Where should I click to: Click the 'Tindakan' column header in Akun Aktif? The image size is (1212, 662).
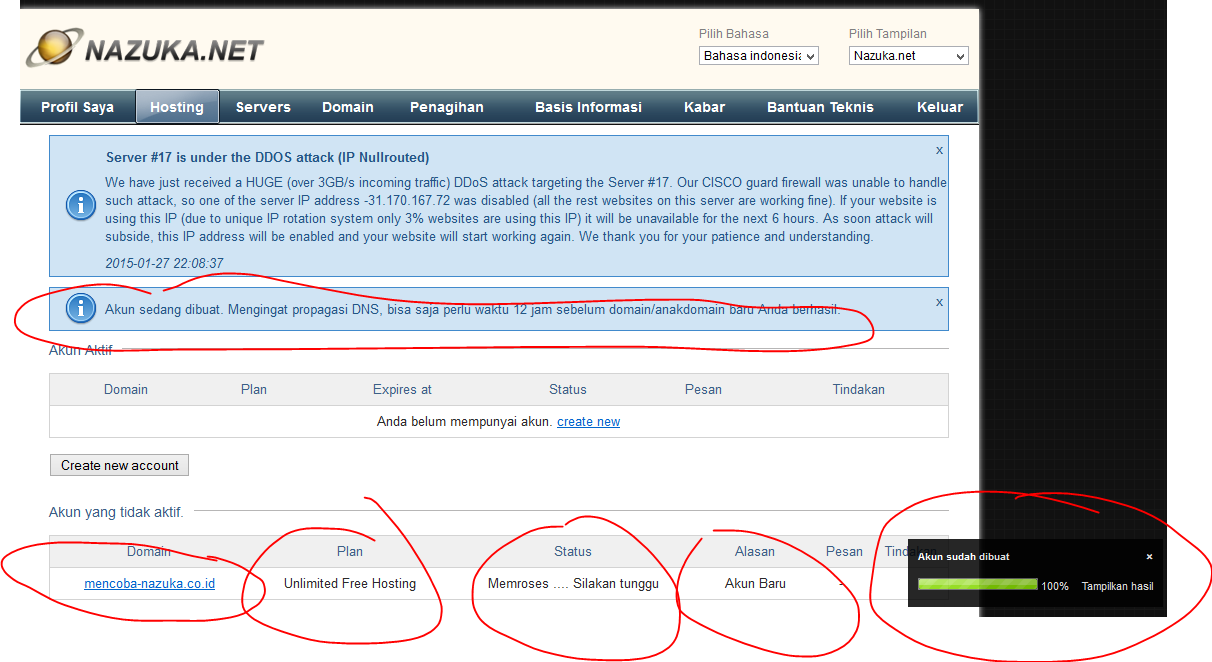858,389
